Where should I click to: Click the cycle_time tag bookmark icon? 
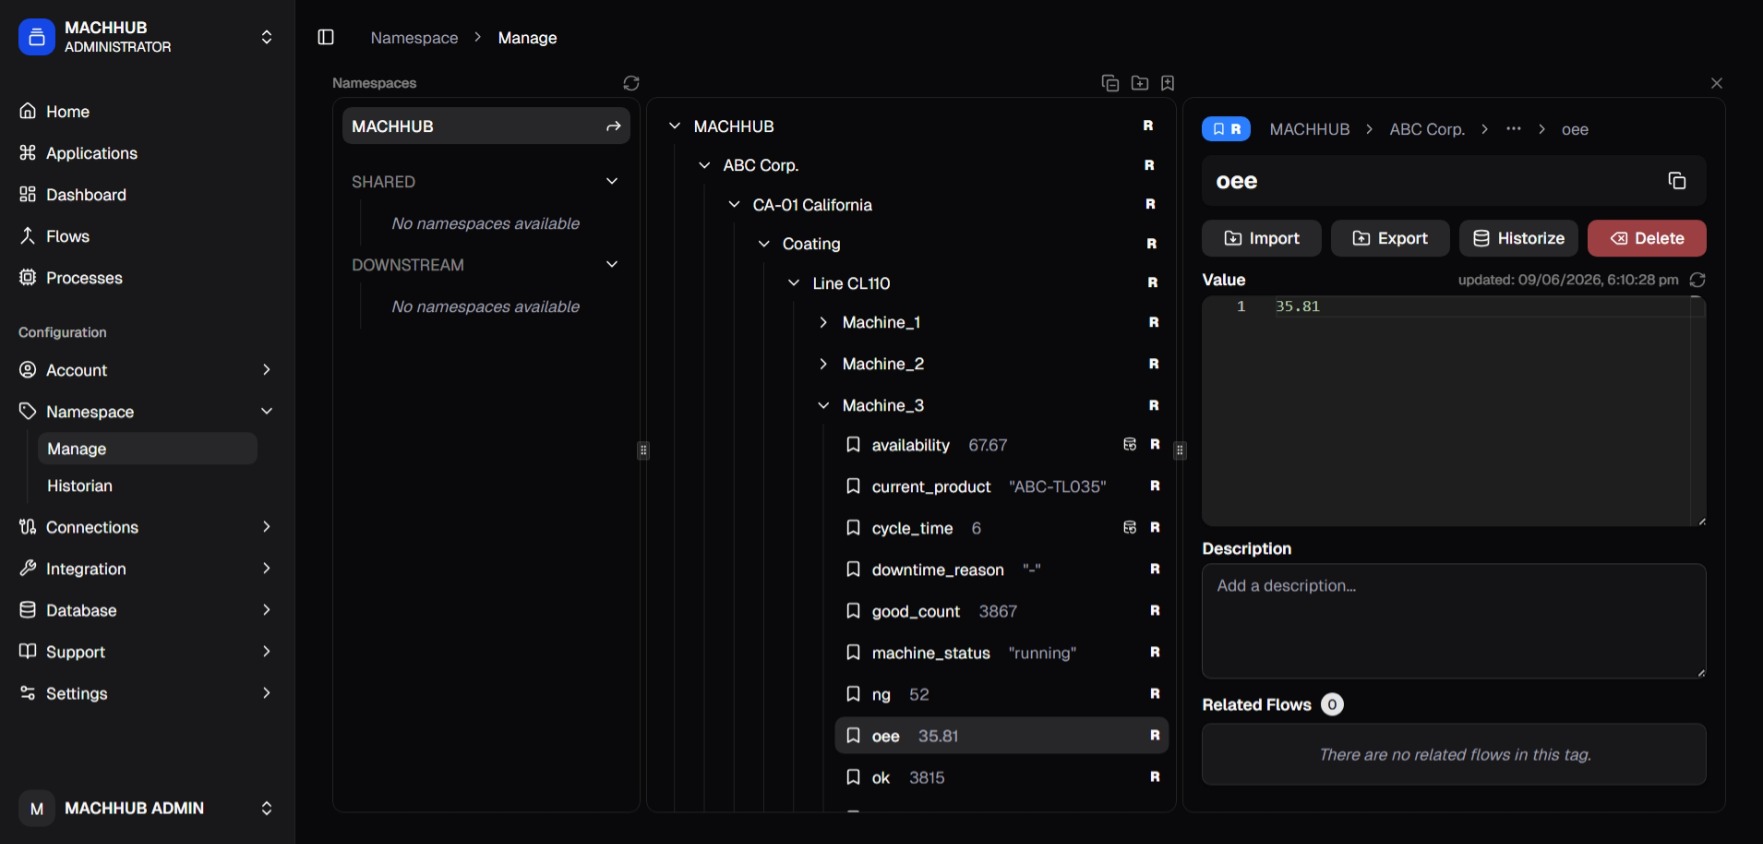(853, 527)
